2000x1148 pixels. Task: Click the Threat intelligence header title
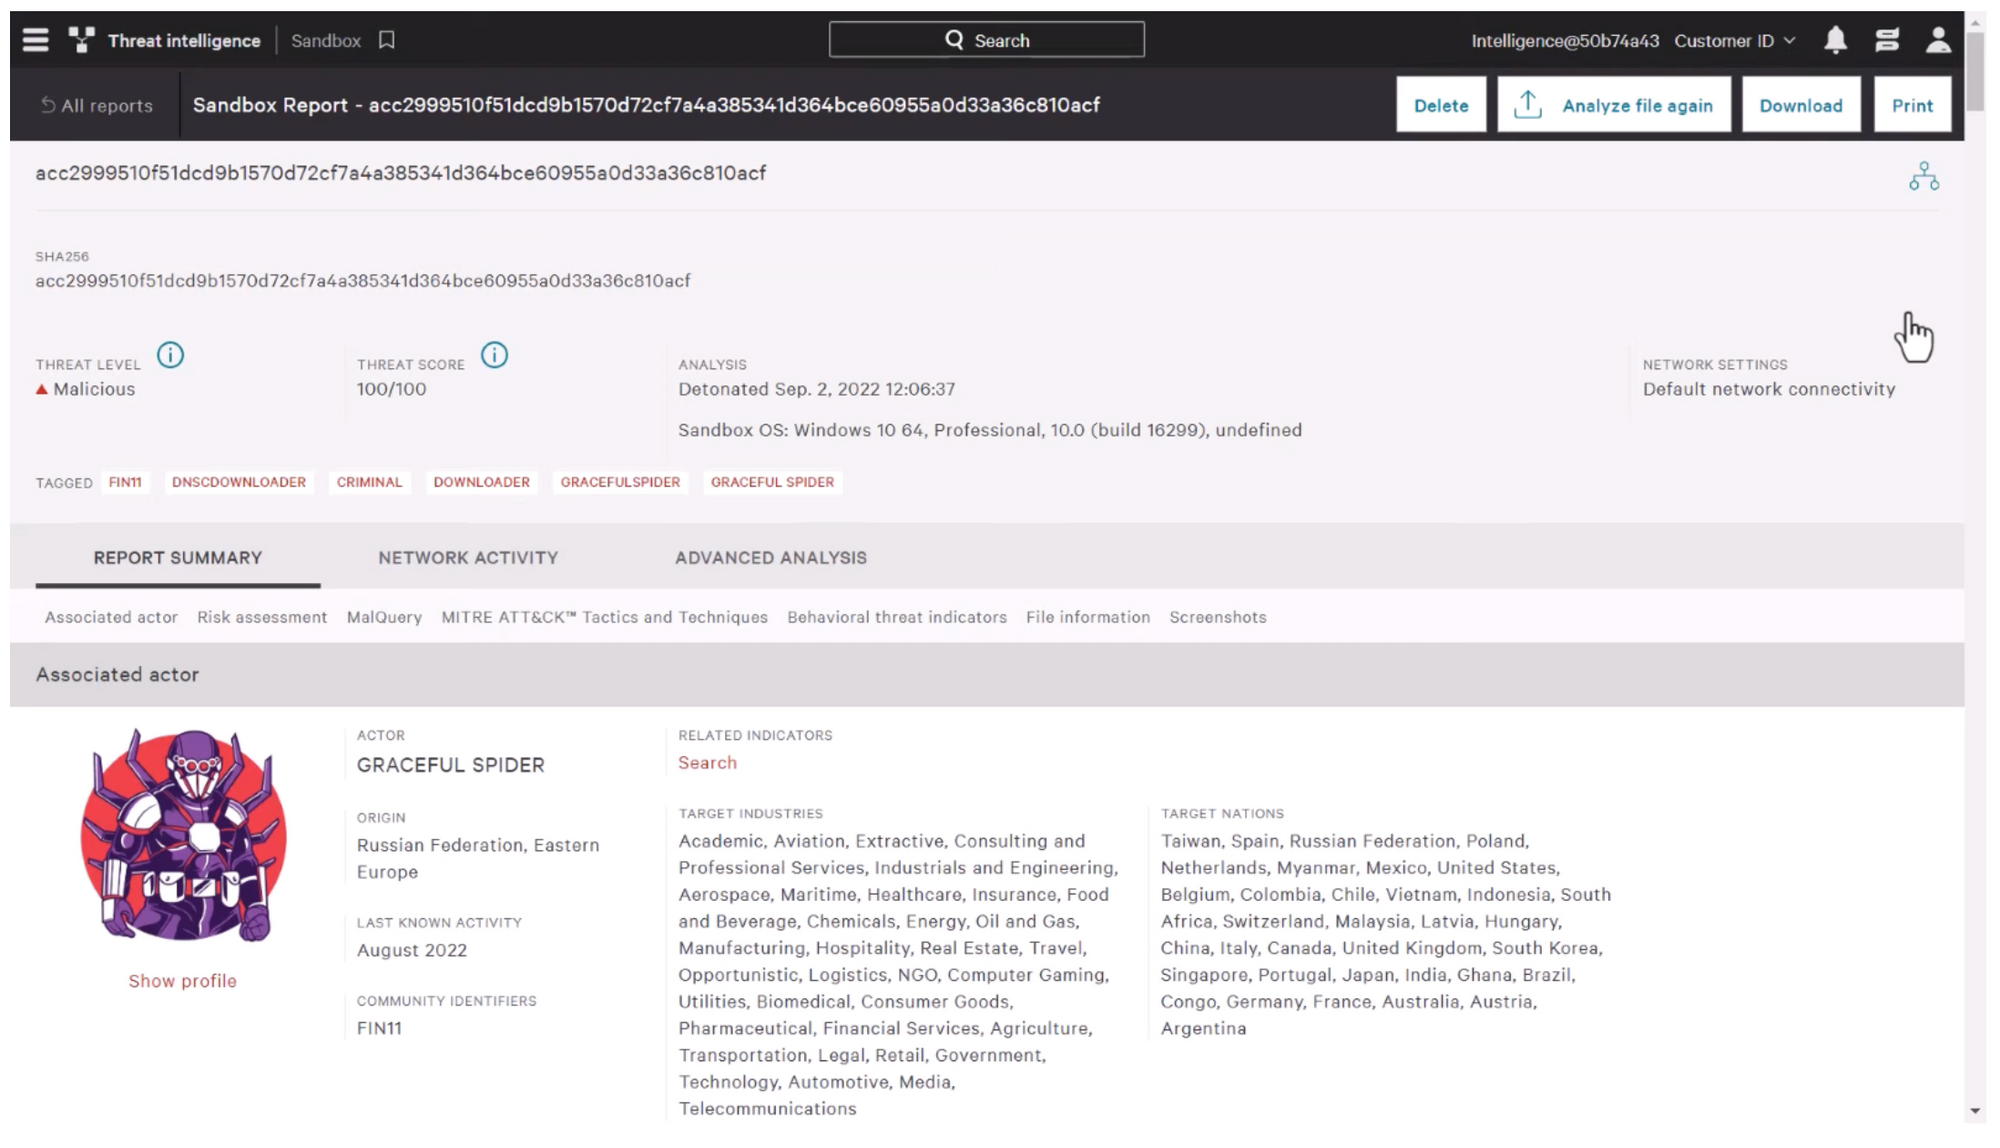tap(184, 41)
